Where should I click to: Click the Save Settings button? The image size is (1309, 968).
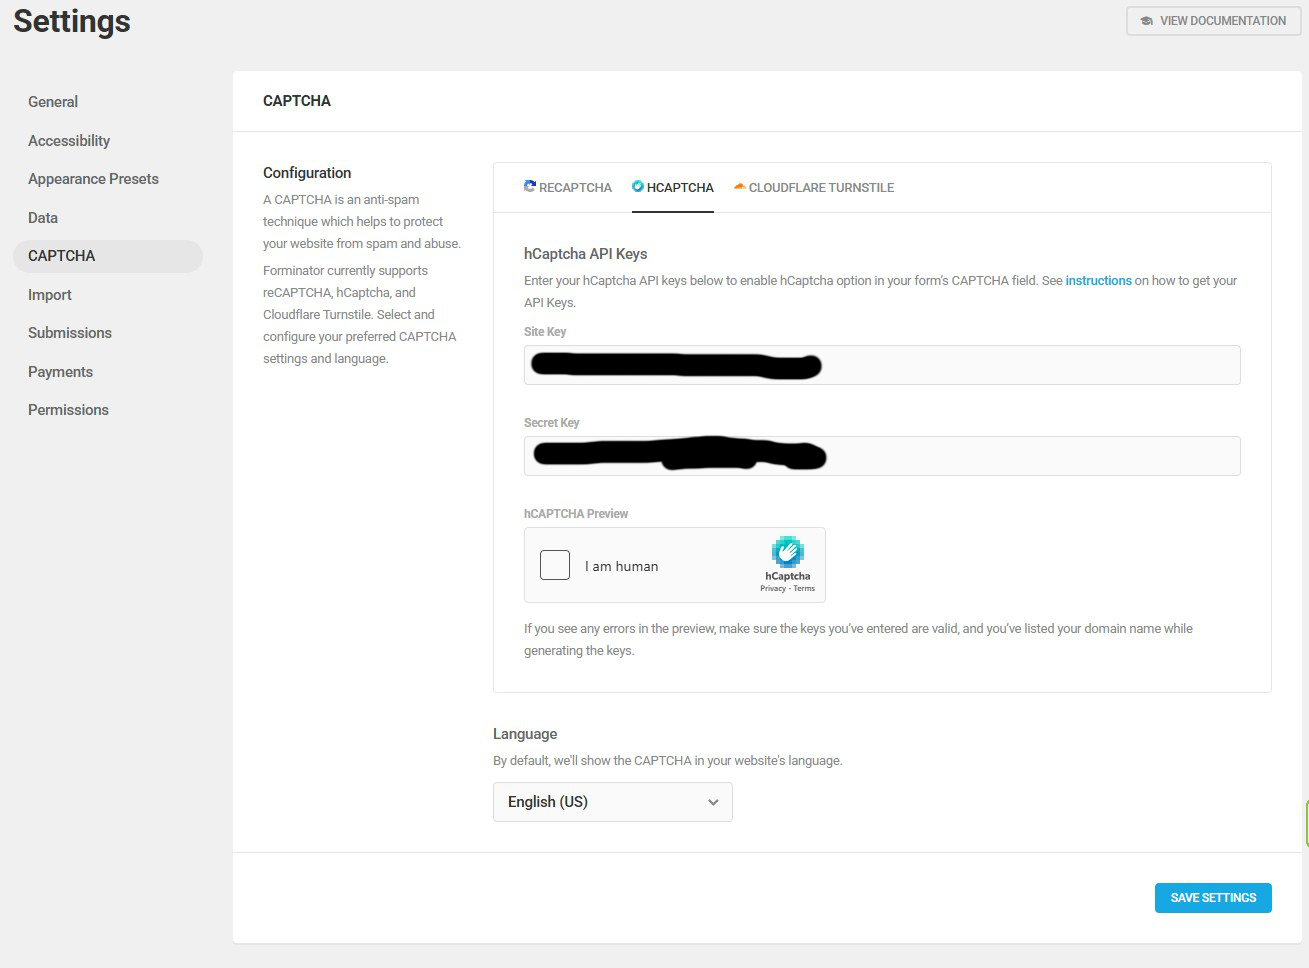click(x=1213, y=898)
